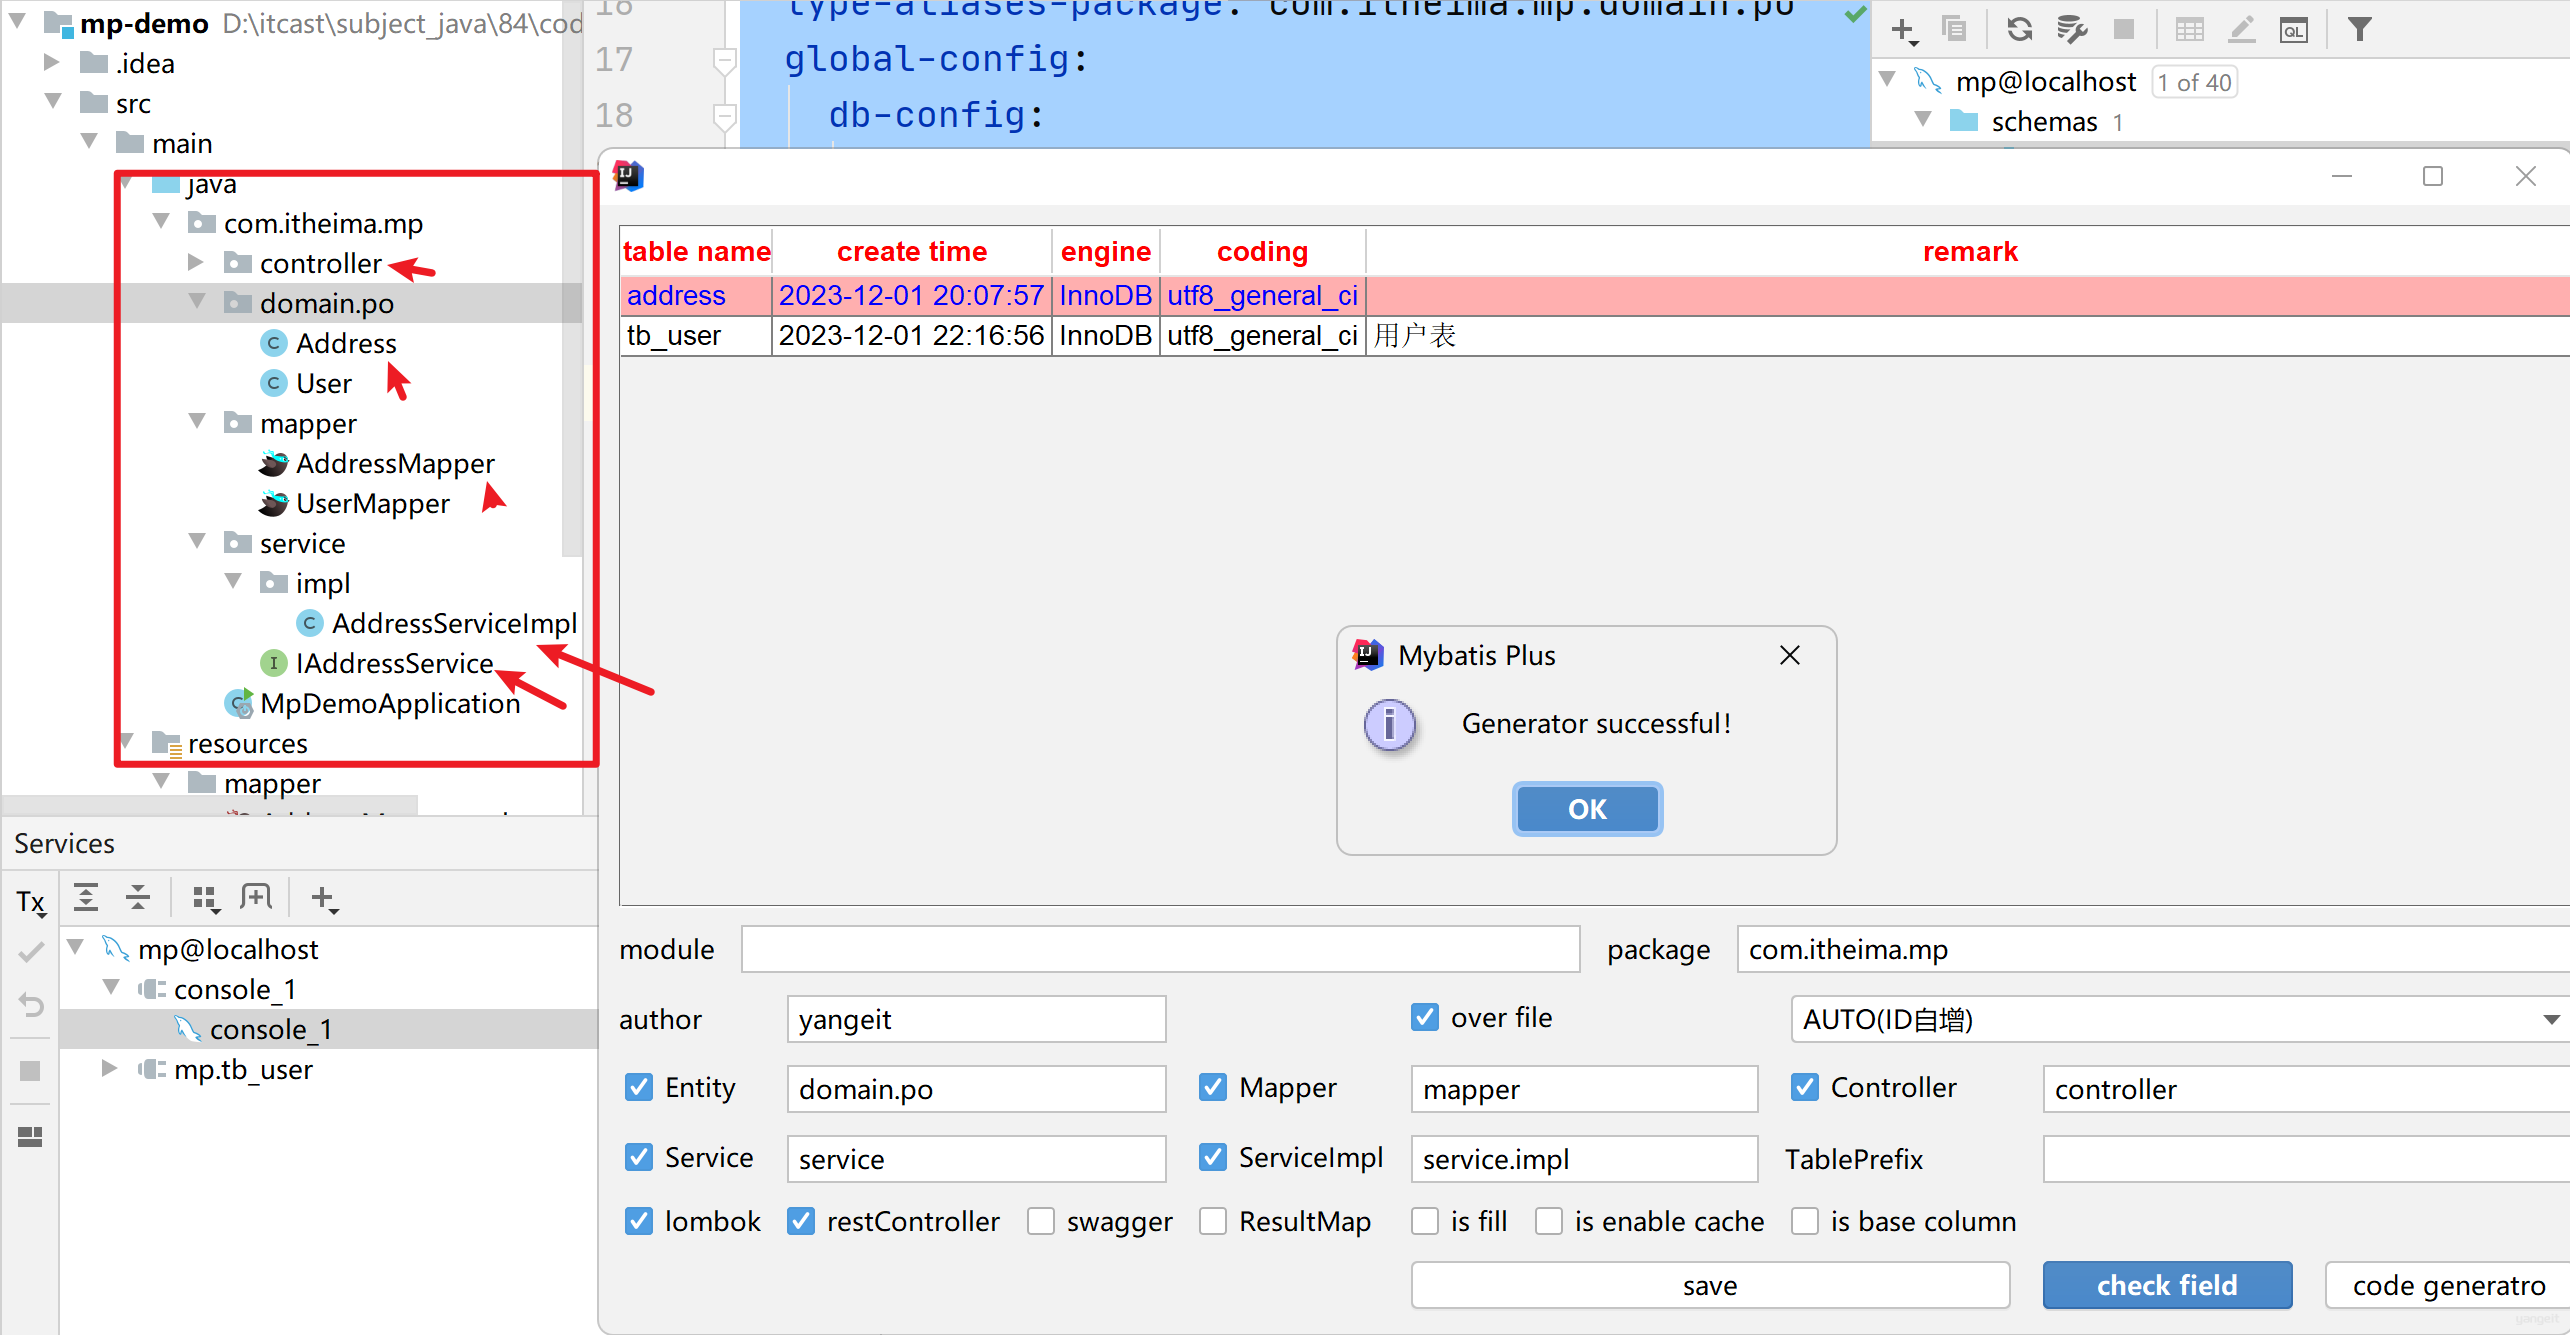2570x1335 pixels.
Task: Select the address table row
Action: [1594, 296]
